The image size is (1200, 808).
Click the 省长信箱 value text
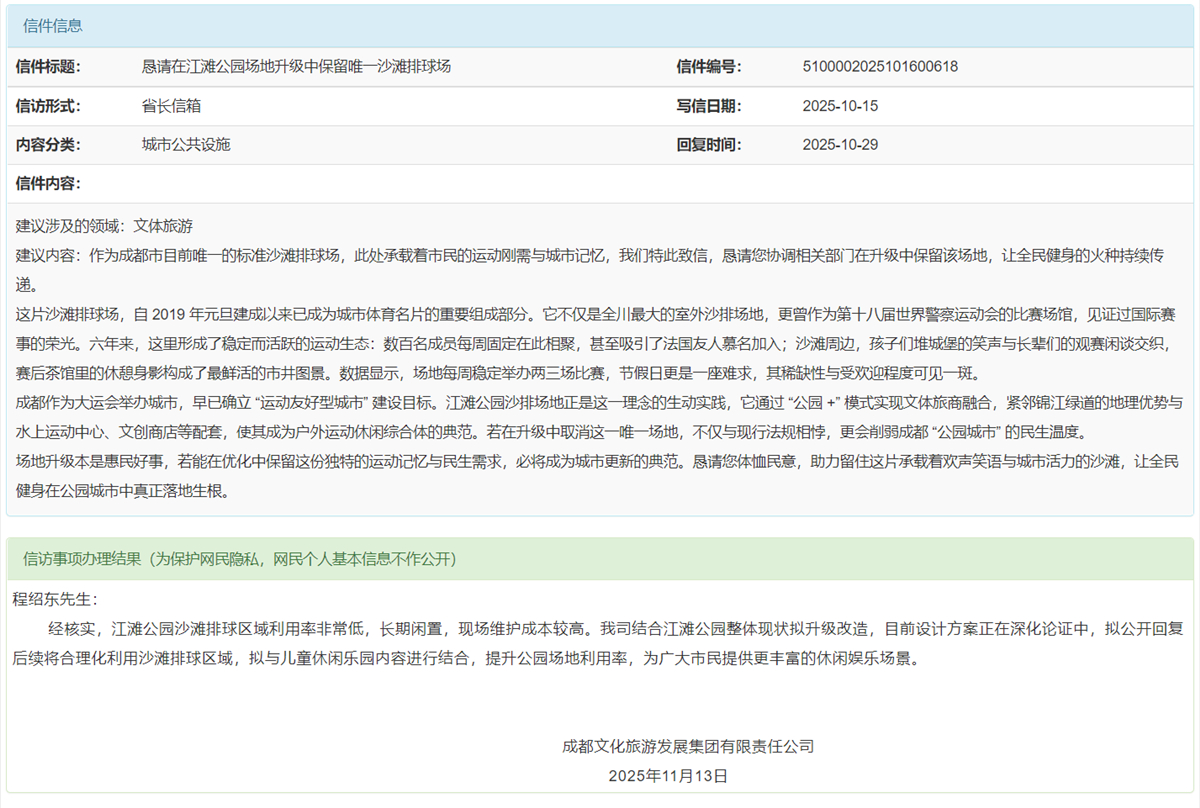[x=172, y=106]
